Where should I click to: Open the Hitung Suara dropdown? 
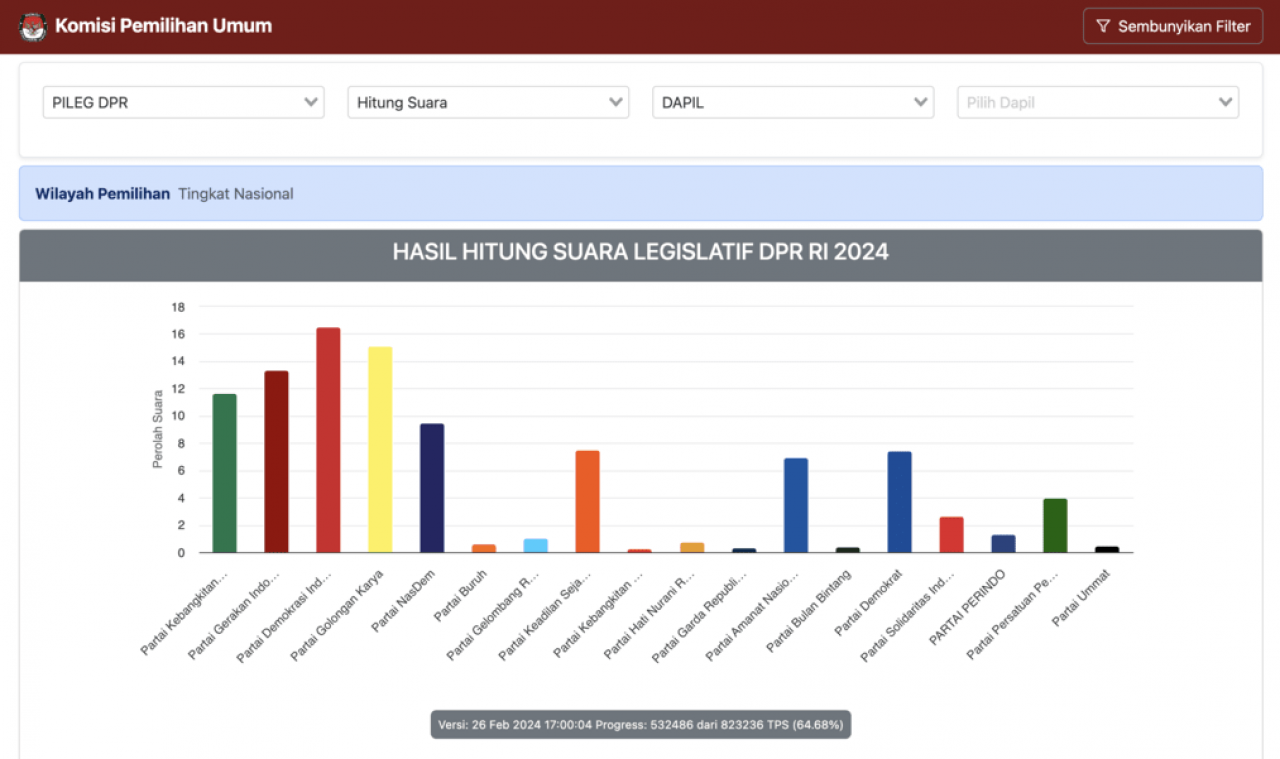[x=488, y=102]
